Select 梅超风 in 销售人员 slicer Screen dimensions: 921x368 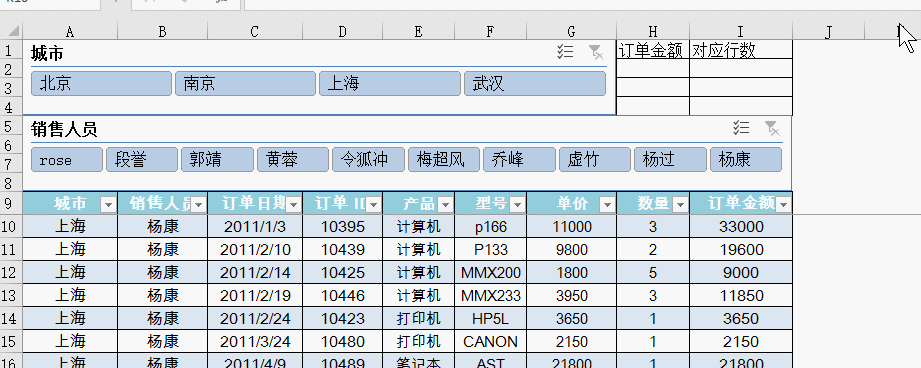click(444, 160)
